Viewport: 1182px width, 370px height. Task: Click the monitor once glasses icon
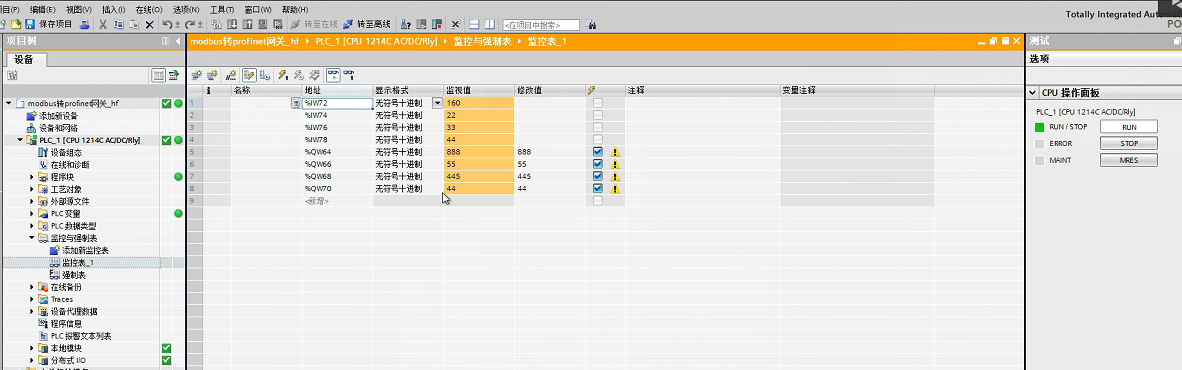pos(349,75)
